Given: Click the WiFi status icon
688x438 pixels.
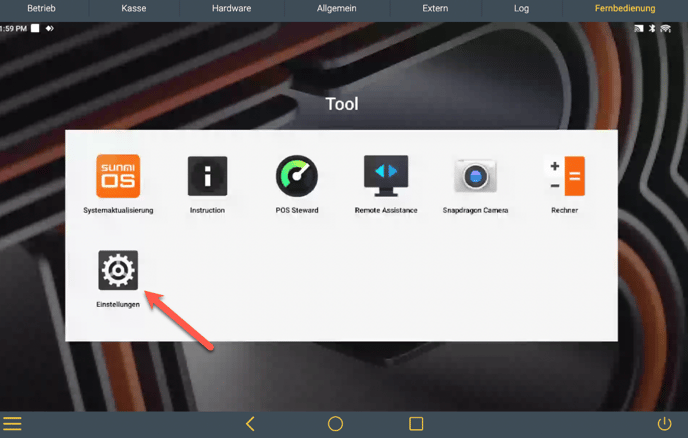Looking at the screenshot, I should [x=665, y=29].
